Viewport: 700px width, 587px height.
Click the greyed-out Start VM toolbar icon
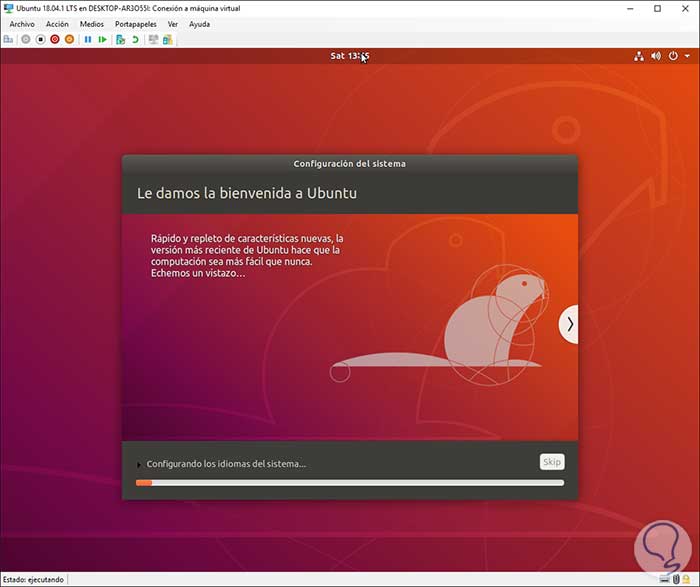point(26,40)
